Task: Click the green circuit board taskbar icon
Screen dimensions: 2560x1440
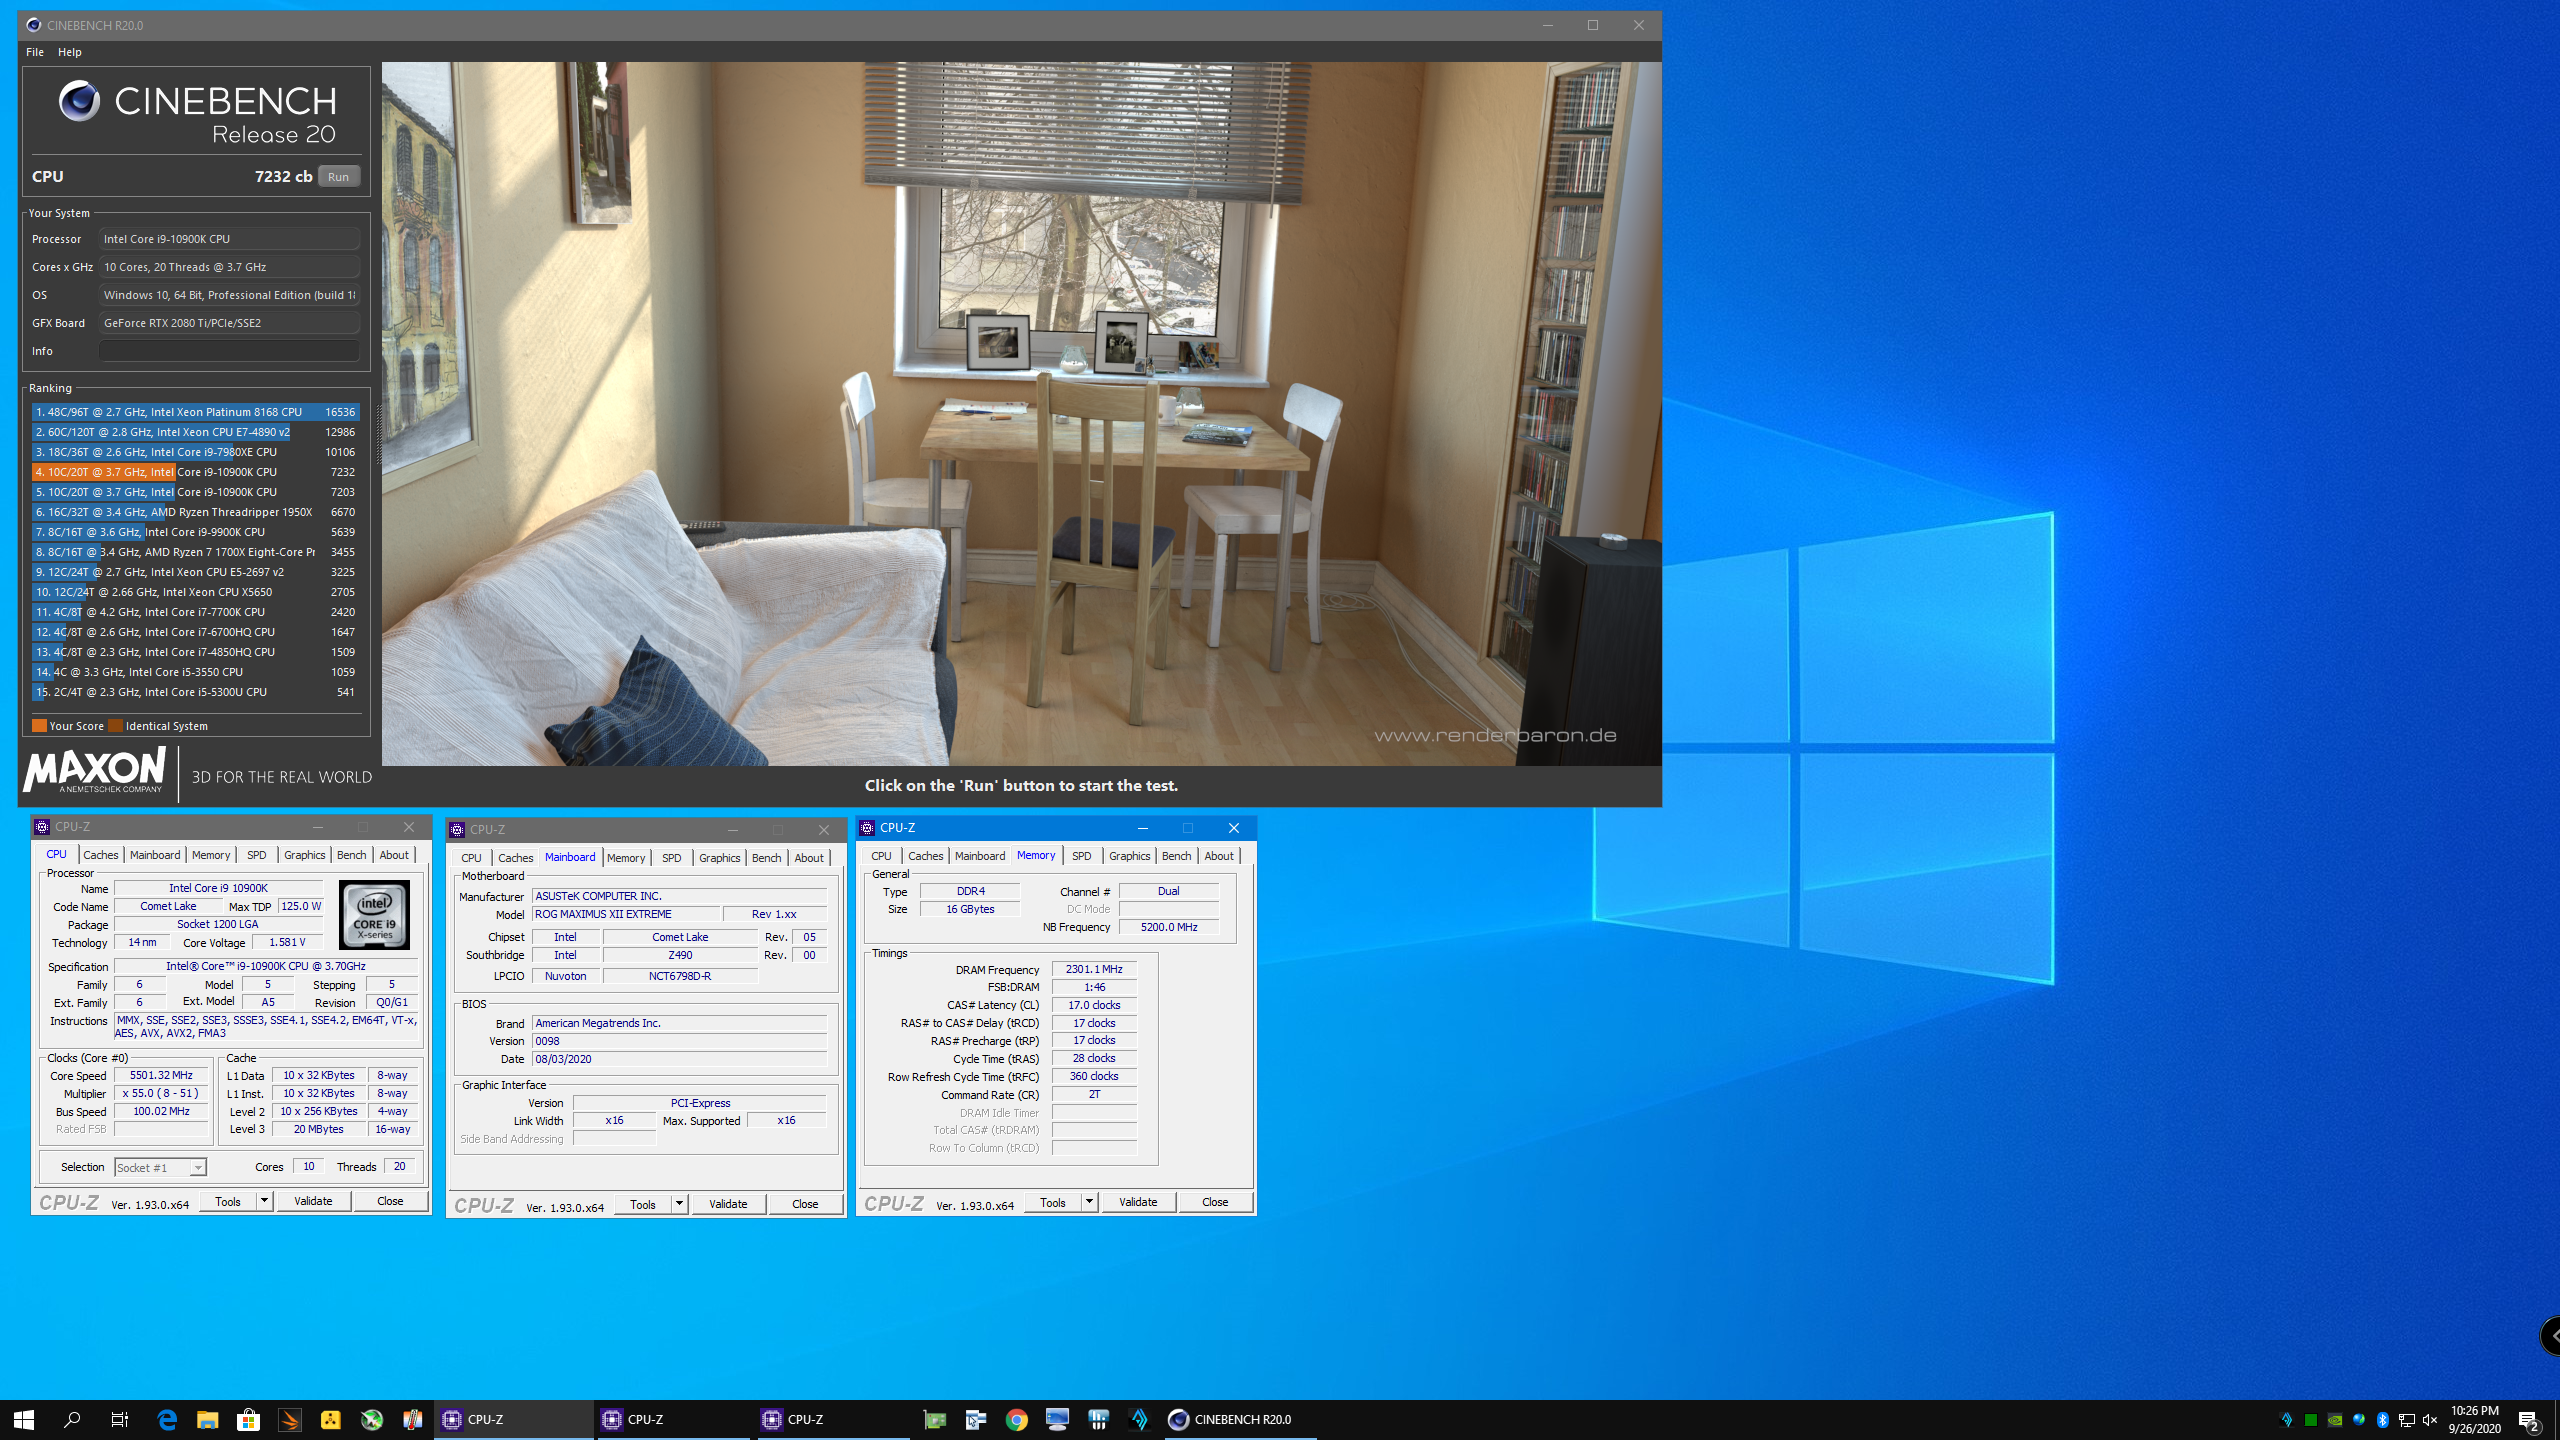Action: point(934,1419)
